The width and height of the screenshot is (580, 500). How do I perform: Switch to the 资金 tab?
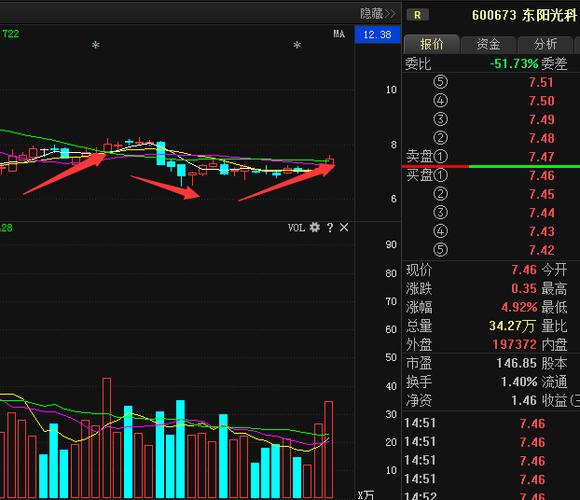[x=488, y=44]
